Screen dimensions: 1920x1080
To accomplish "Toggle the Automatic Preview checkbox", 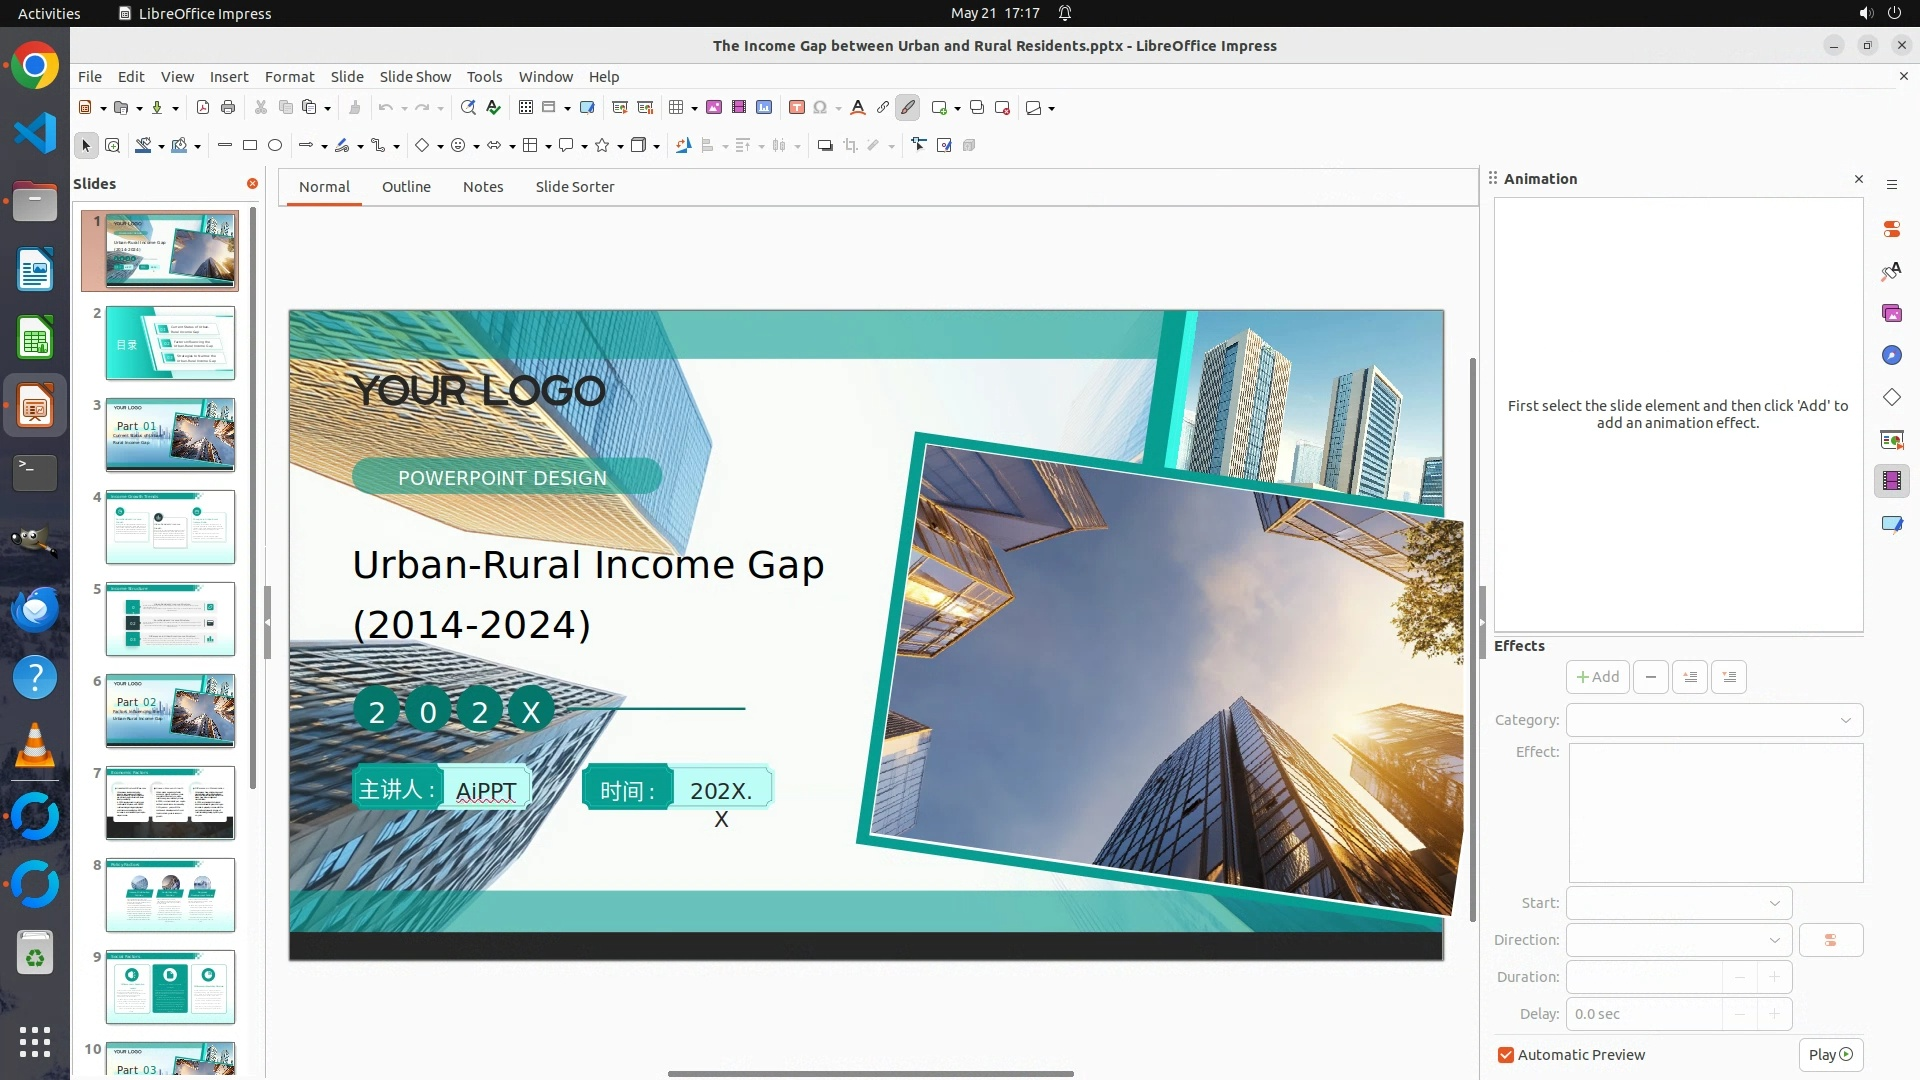I will [1506, 1055].
